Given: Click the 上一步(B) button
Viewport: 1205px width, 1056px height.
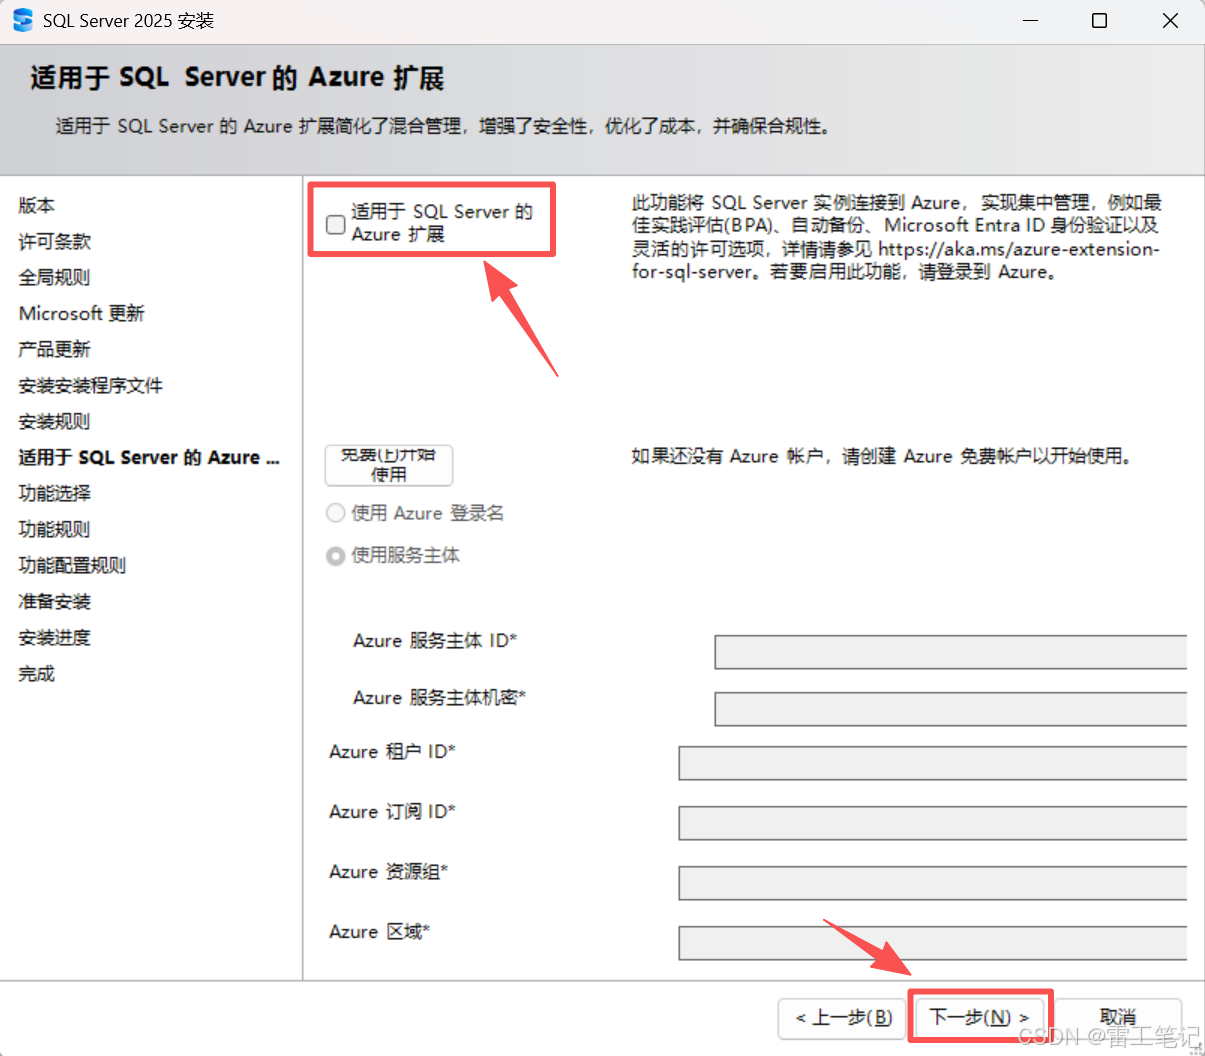Looking at the screenshot, I should (x=843, y=1018).
